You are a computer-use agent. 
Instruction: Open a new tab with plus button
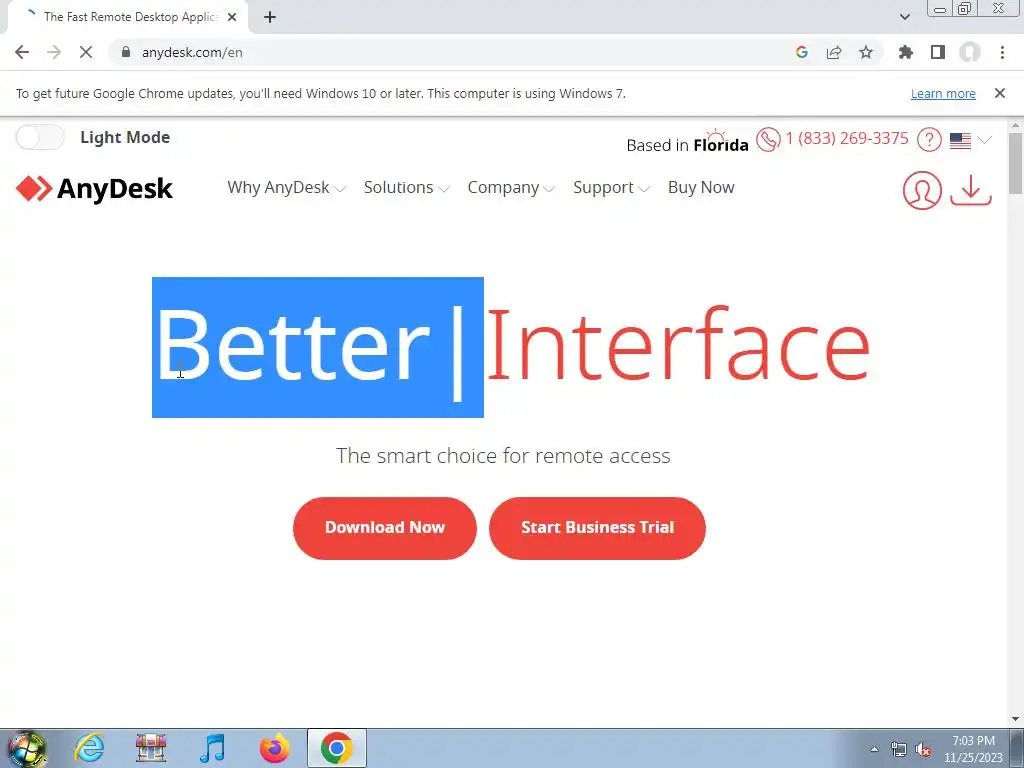tap(270, 17)
